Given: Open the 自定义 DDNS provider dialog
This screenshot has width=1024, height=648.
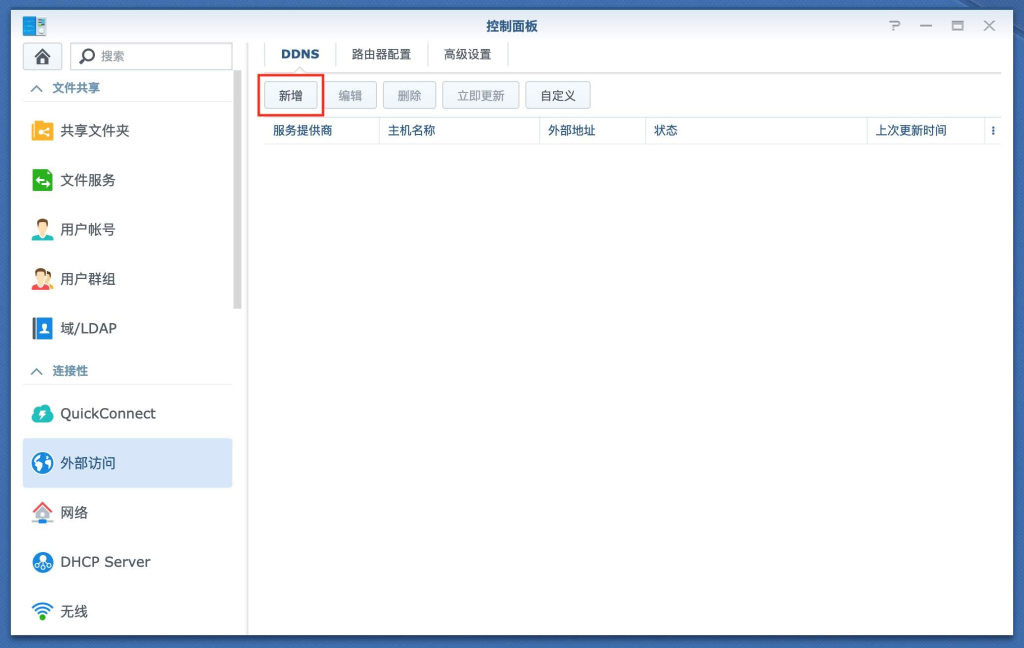Looking at the screenshot, I should [x=558, y=95].
